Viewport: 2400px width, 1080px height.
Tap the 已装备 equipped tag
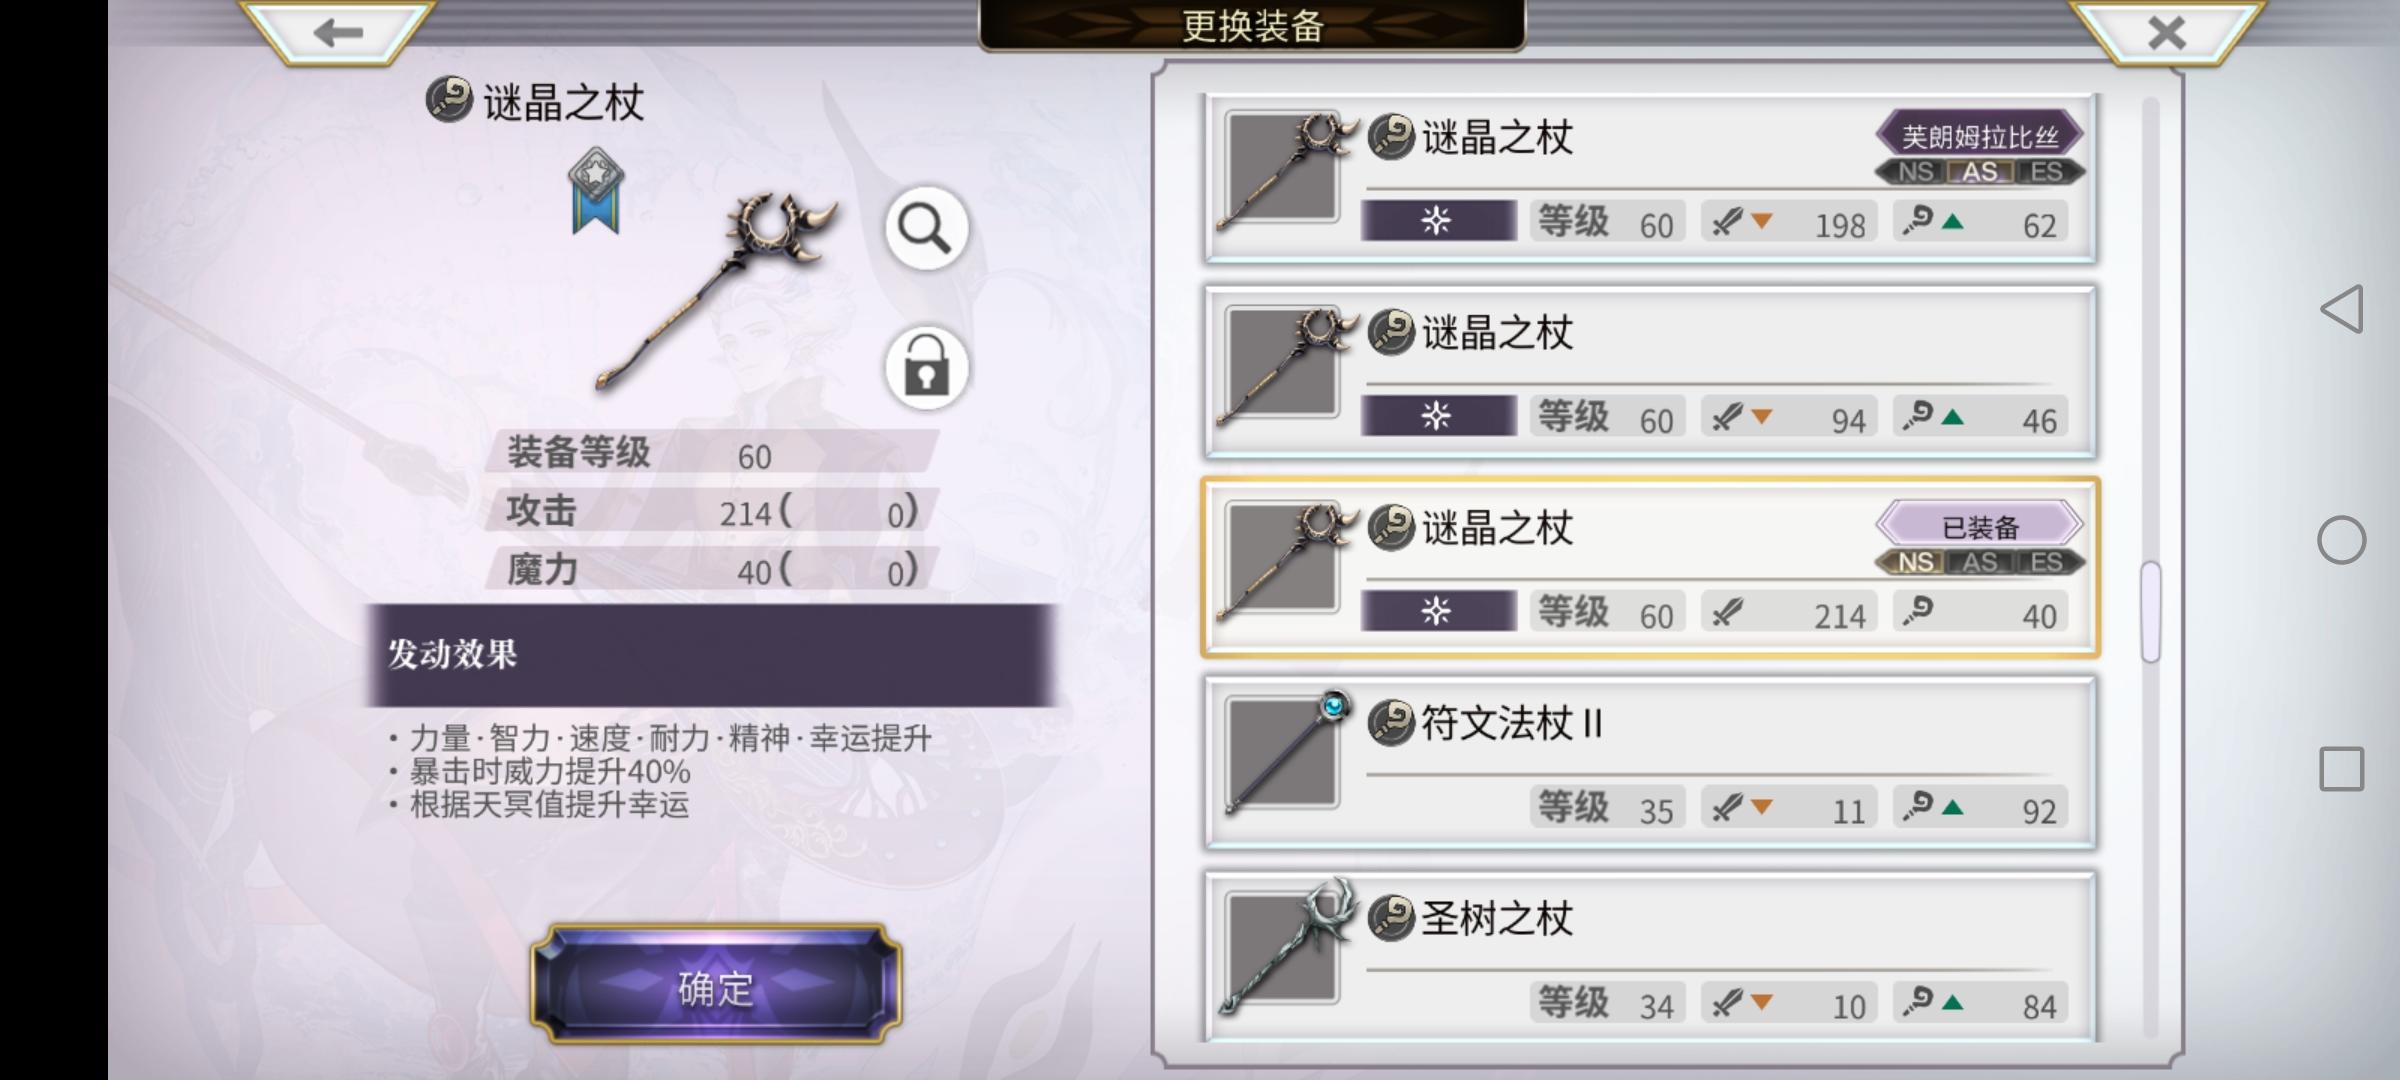point(1980,526)
